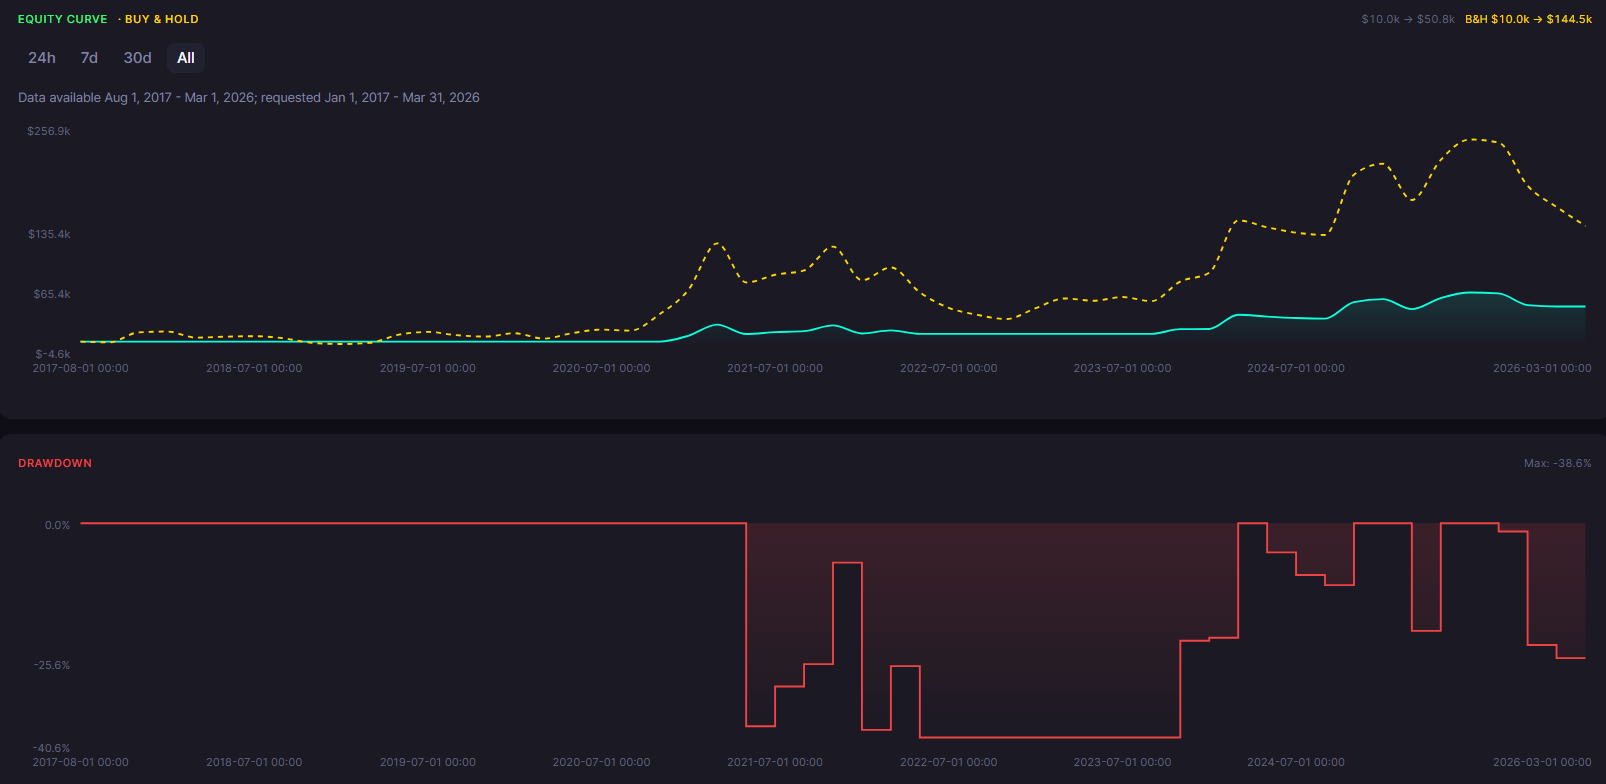The width and height of the screenshot is (1606, 784).
Task: Choose the 30d time range tab
Action: coord(137,58)
